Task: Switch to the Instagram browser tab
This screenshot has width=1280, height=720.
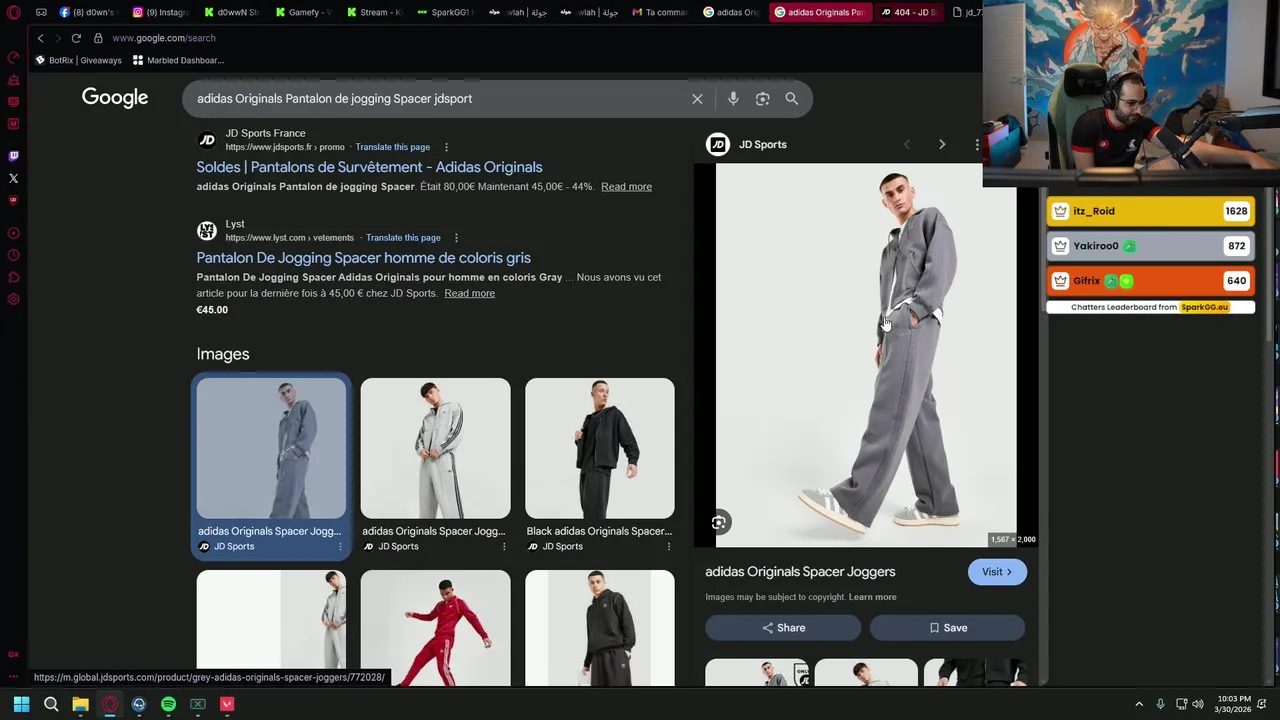Action: 160,12
